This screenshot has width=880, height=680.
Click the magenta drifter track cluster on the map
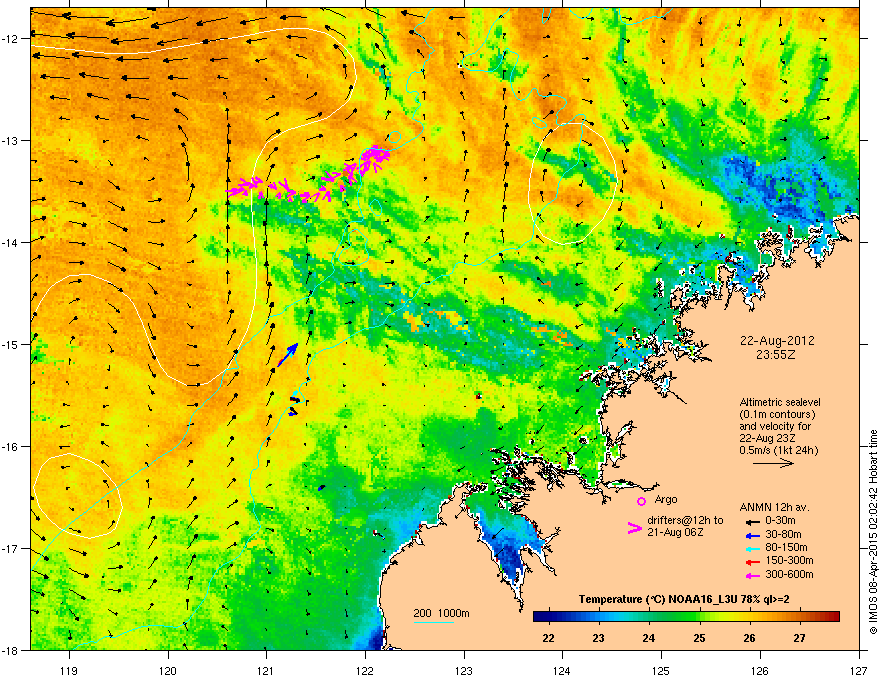click(310, 174)
